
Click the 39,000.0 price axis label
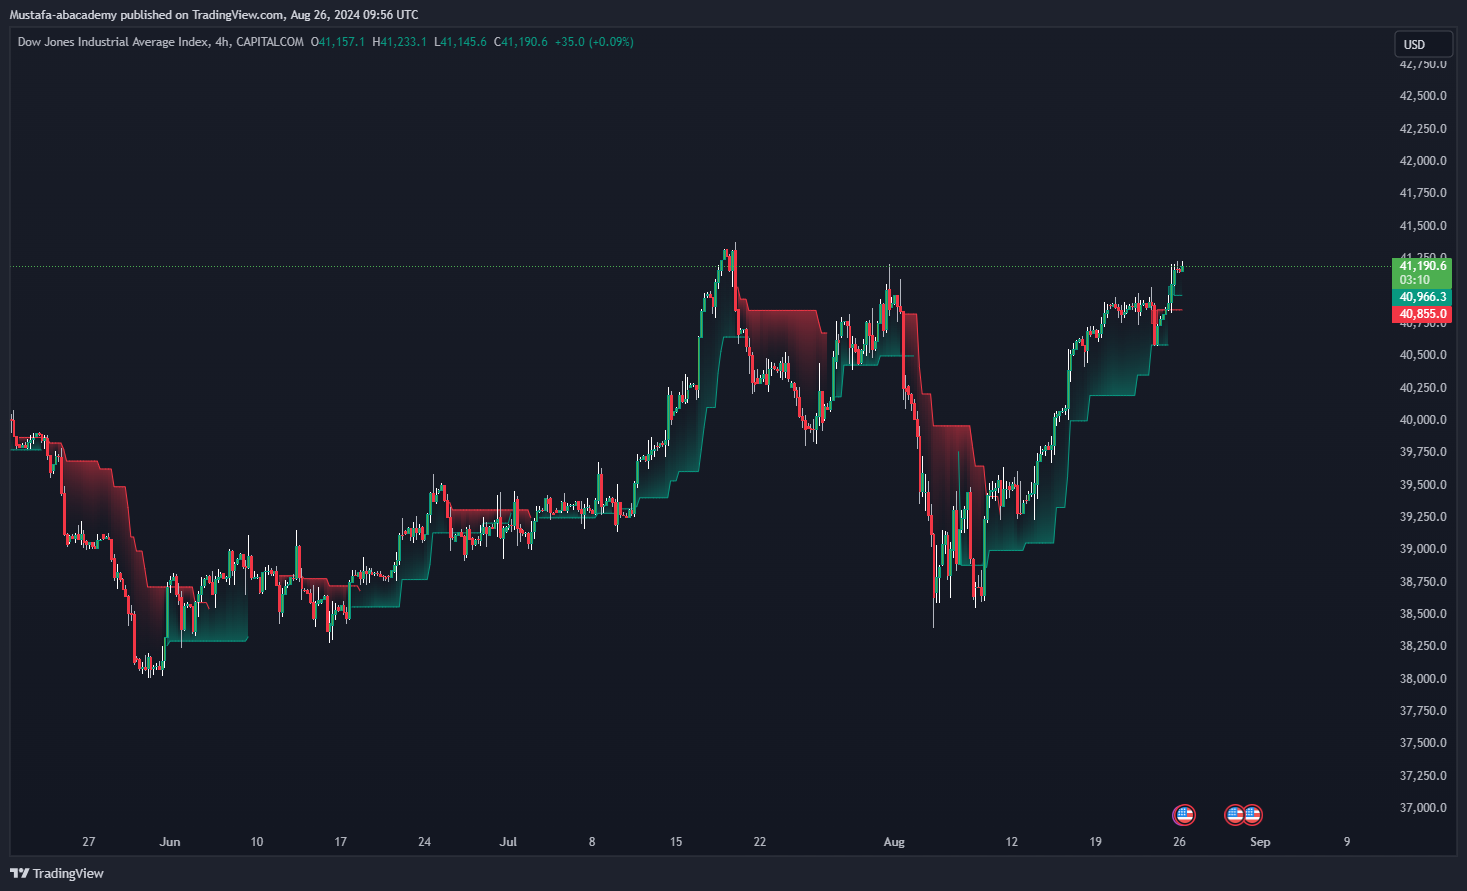click(1423, 549)
